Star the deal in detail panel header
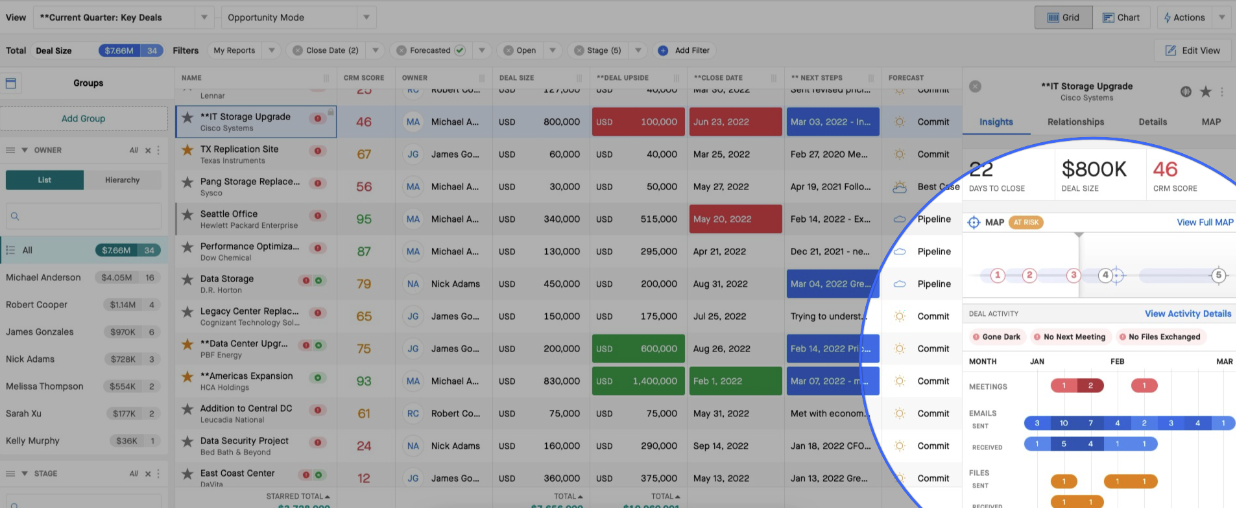Viewport: 1236px width, 508px height. (1205, 91)
